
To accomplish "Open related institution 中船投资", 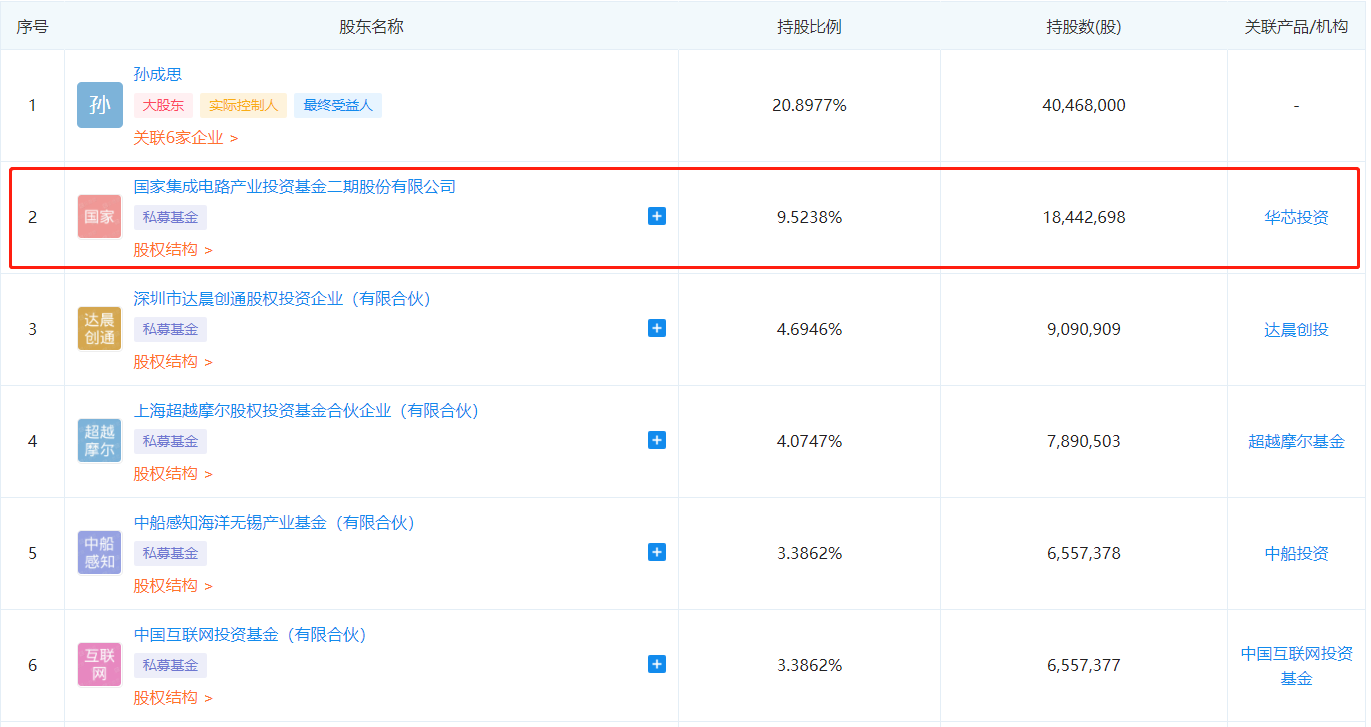I will (x=1296, y=553).
